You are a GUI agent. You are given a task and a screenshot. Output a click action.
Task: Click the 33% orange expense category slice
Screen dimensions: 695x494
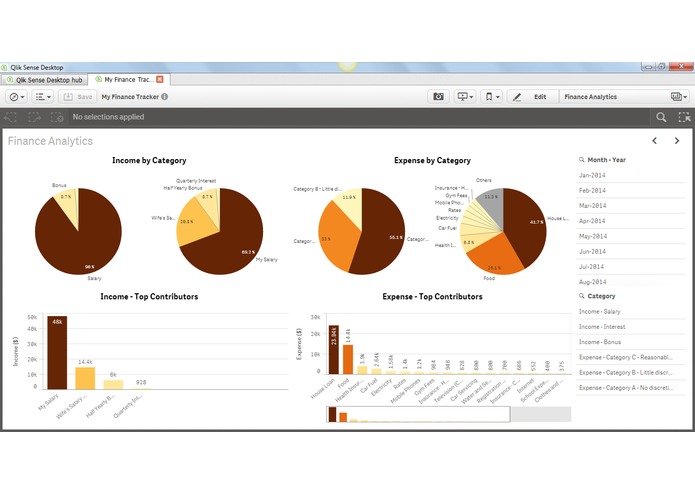point(337,237)
